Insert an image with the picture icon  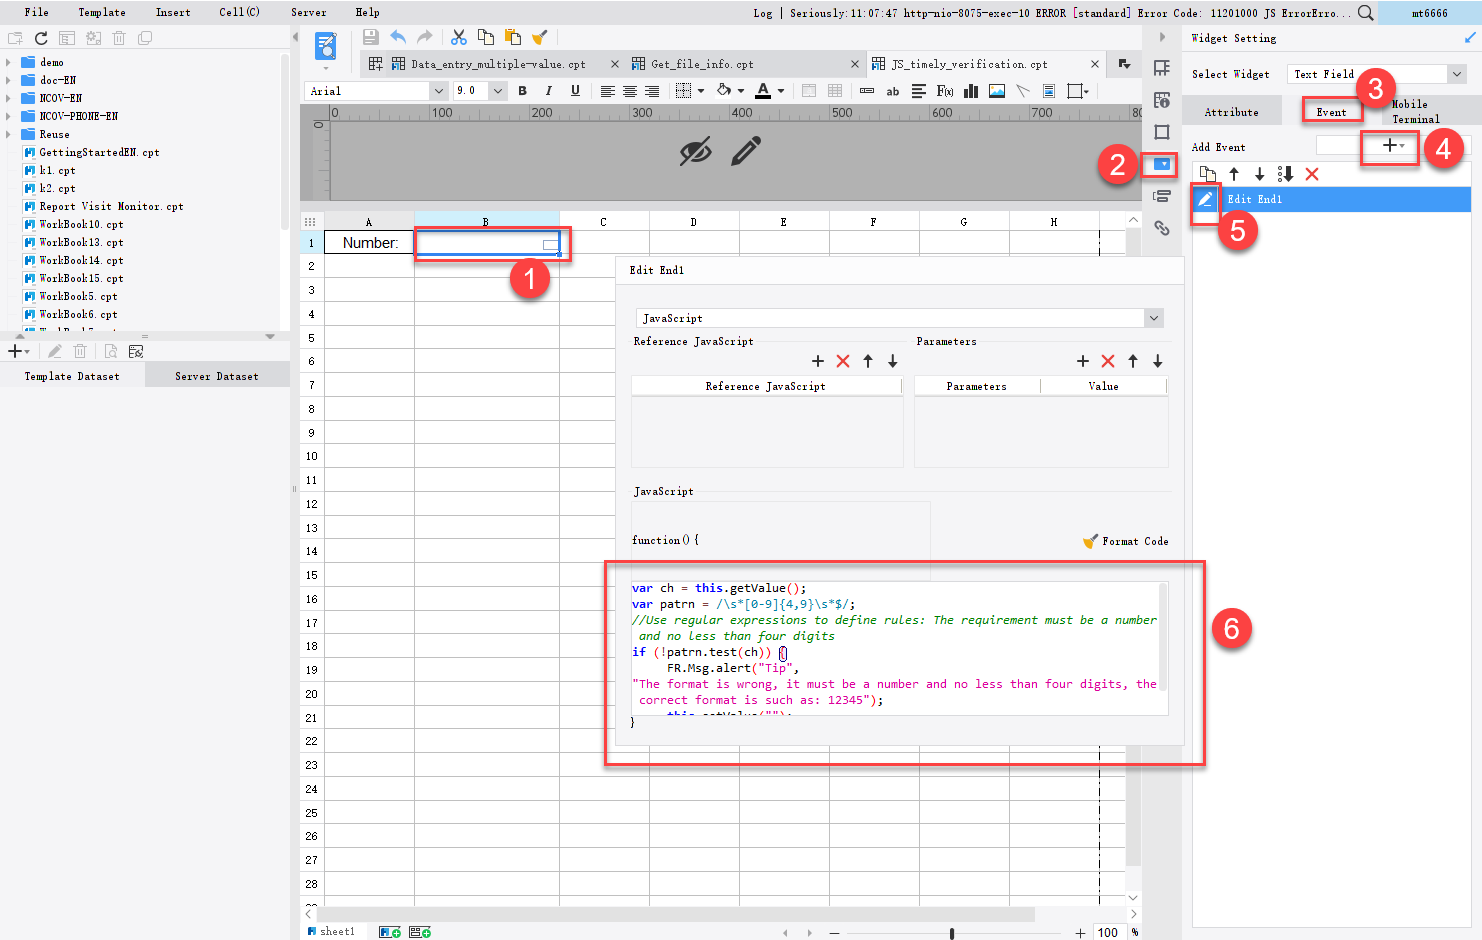[x=996, y=91]
